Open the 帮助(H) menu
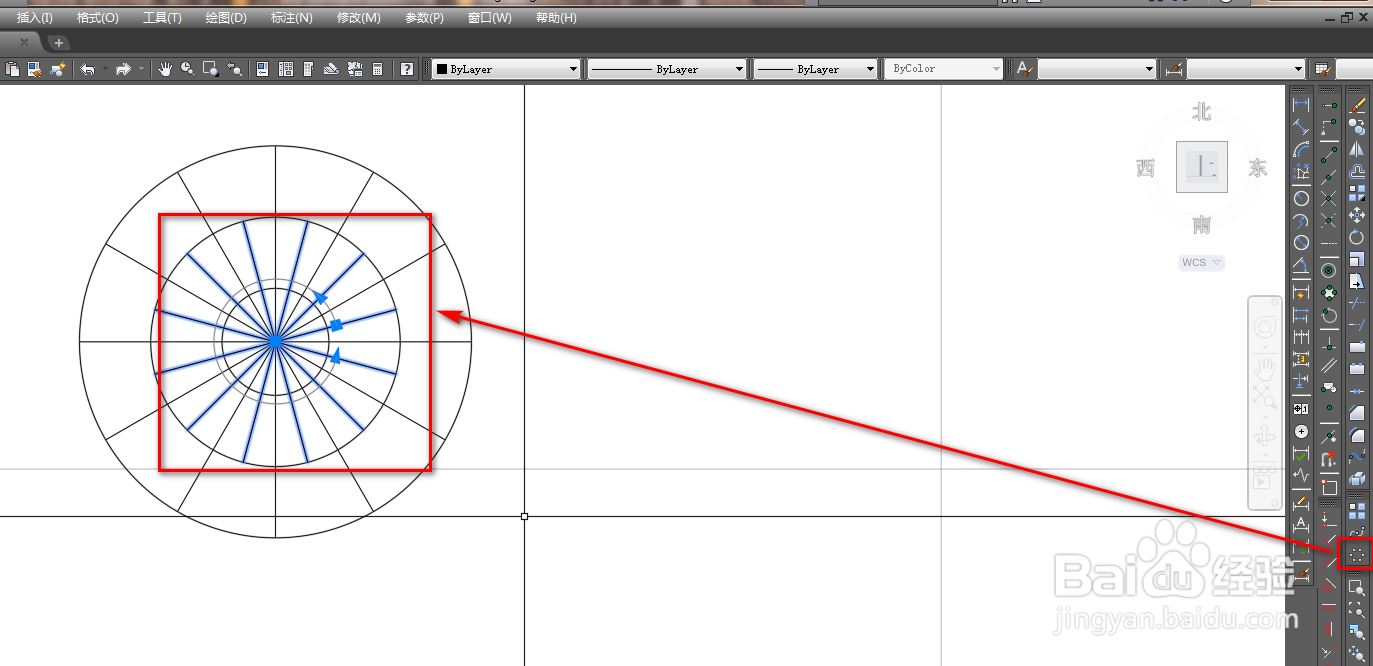This screenshot has height=666, width=1373. point(556,18)
